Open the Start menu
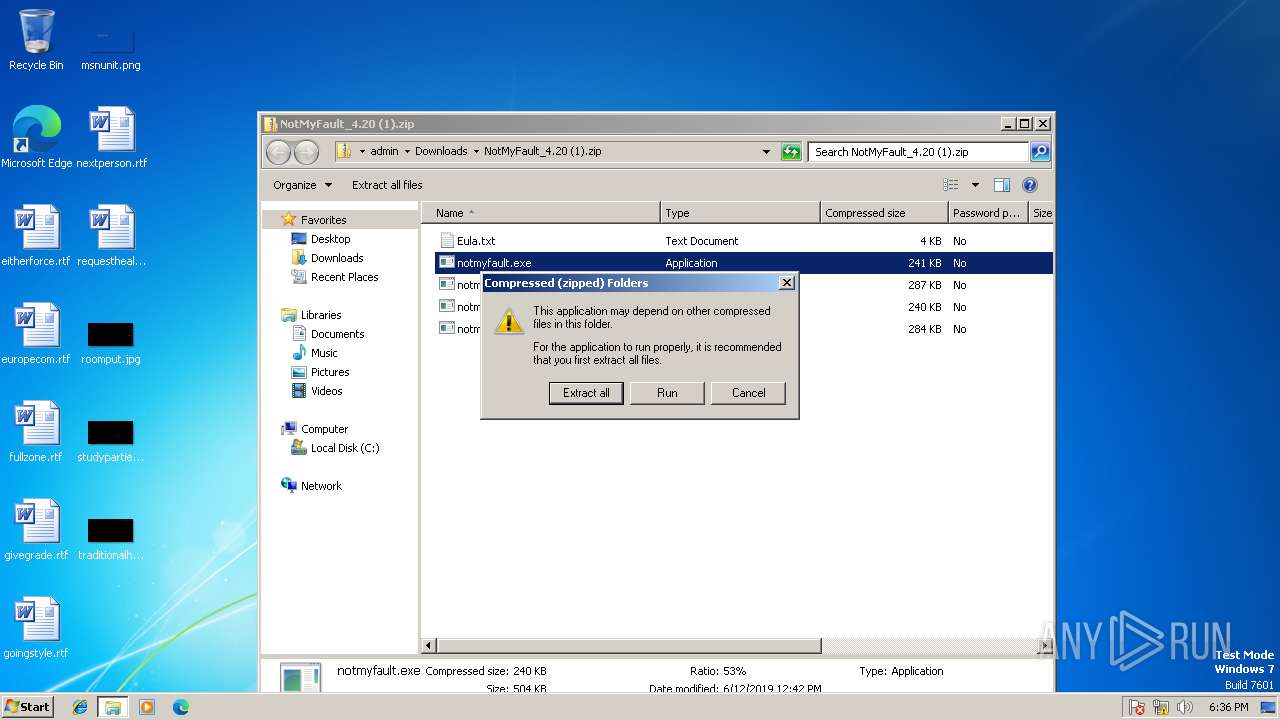Screen dimensions: 1280x720 (x=27, y=707)
